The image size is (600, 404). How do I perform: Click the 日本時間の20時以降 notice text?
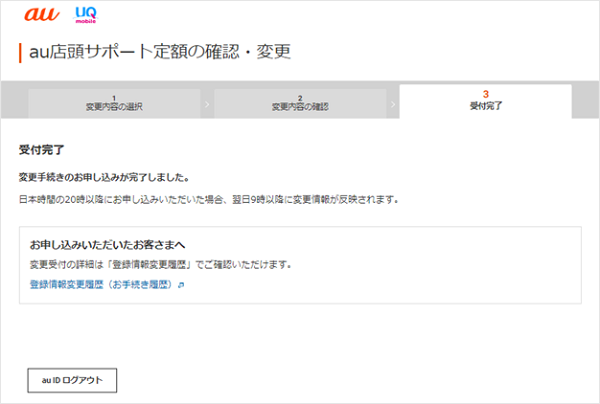(x=208, y=199)
